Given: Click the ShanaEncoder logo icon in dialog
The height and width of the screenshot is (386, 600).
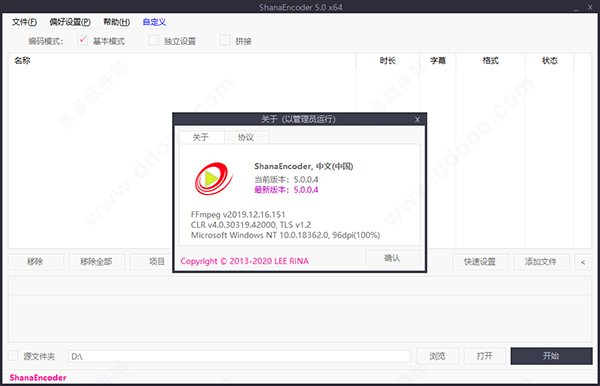Looking at the screenshot, I should coord(214,178).
